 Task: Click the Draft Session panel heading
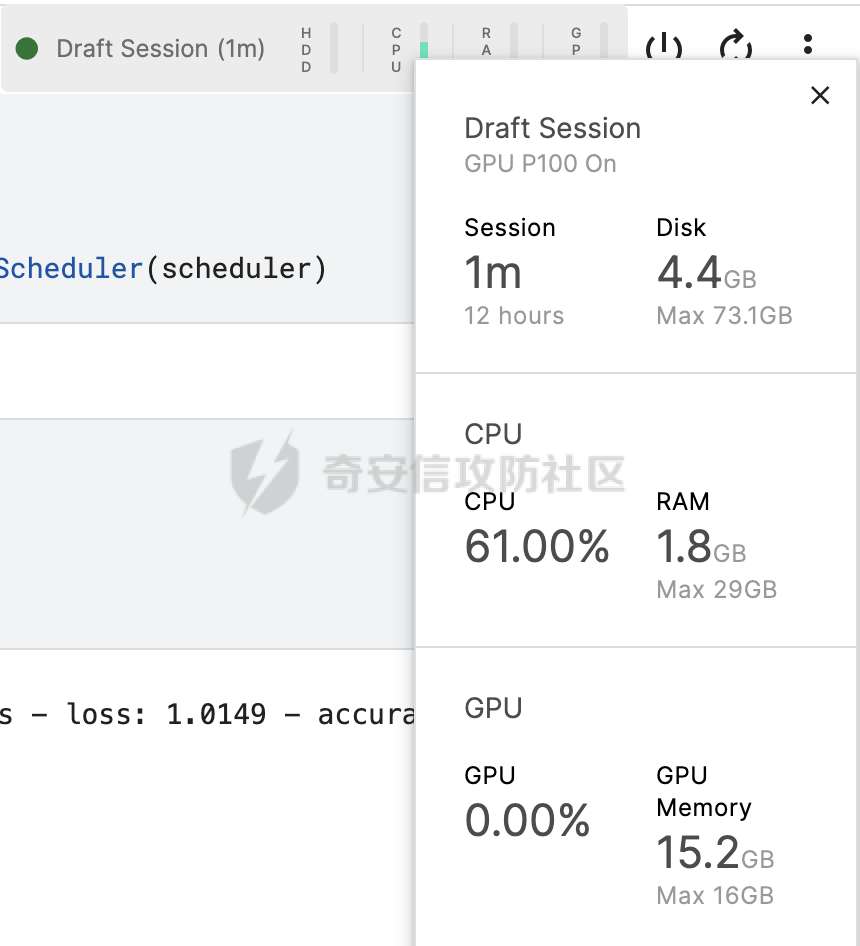click(x=552, y=128)
